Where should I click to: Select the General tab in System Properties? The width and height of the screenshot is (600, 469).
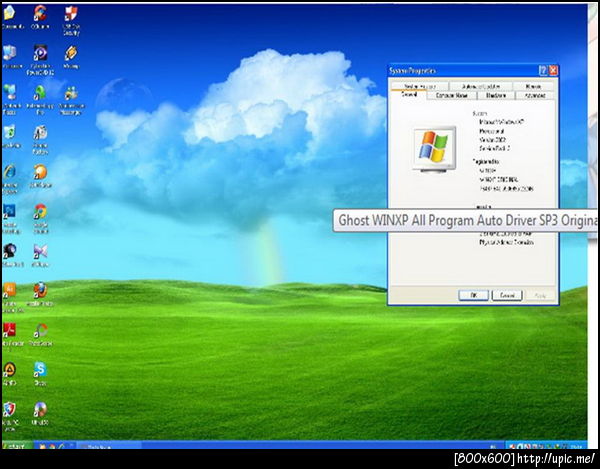pos(409,95)
